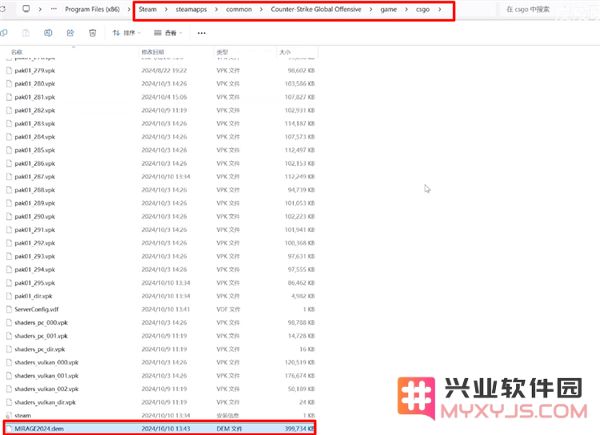This screenshot has width=600, height=435.
Task: Click the csgo breadcrumb segment
Action: tap(423, 9)
